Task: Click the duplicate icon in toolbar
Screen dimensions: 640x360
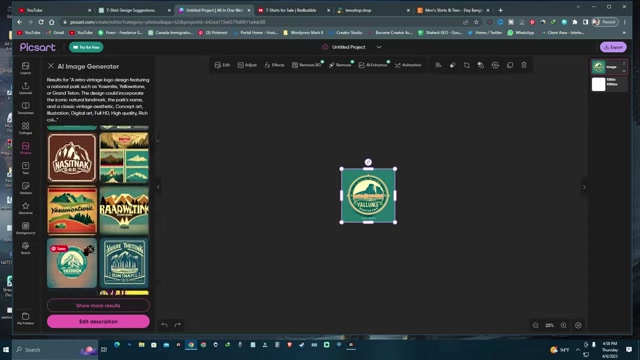Action: point(510,65)
